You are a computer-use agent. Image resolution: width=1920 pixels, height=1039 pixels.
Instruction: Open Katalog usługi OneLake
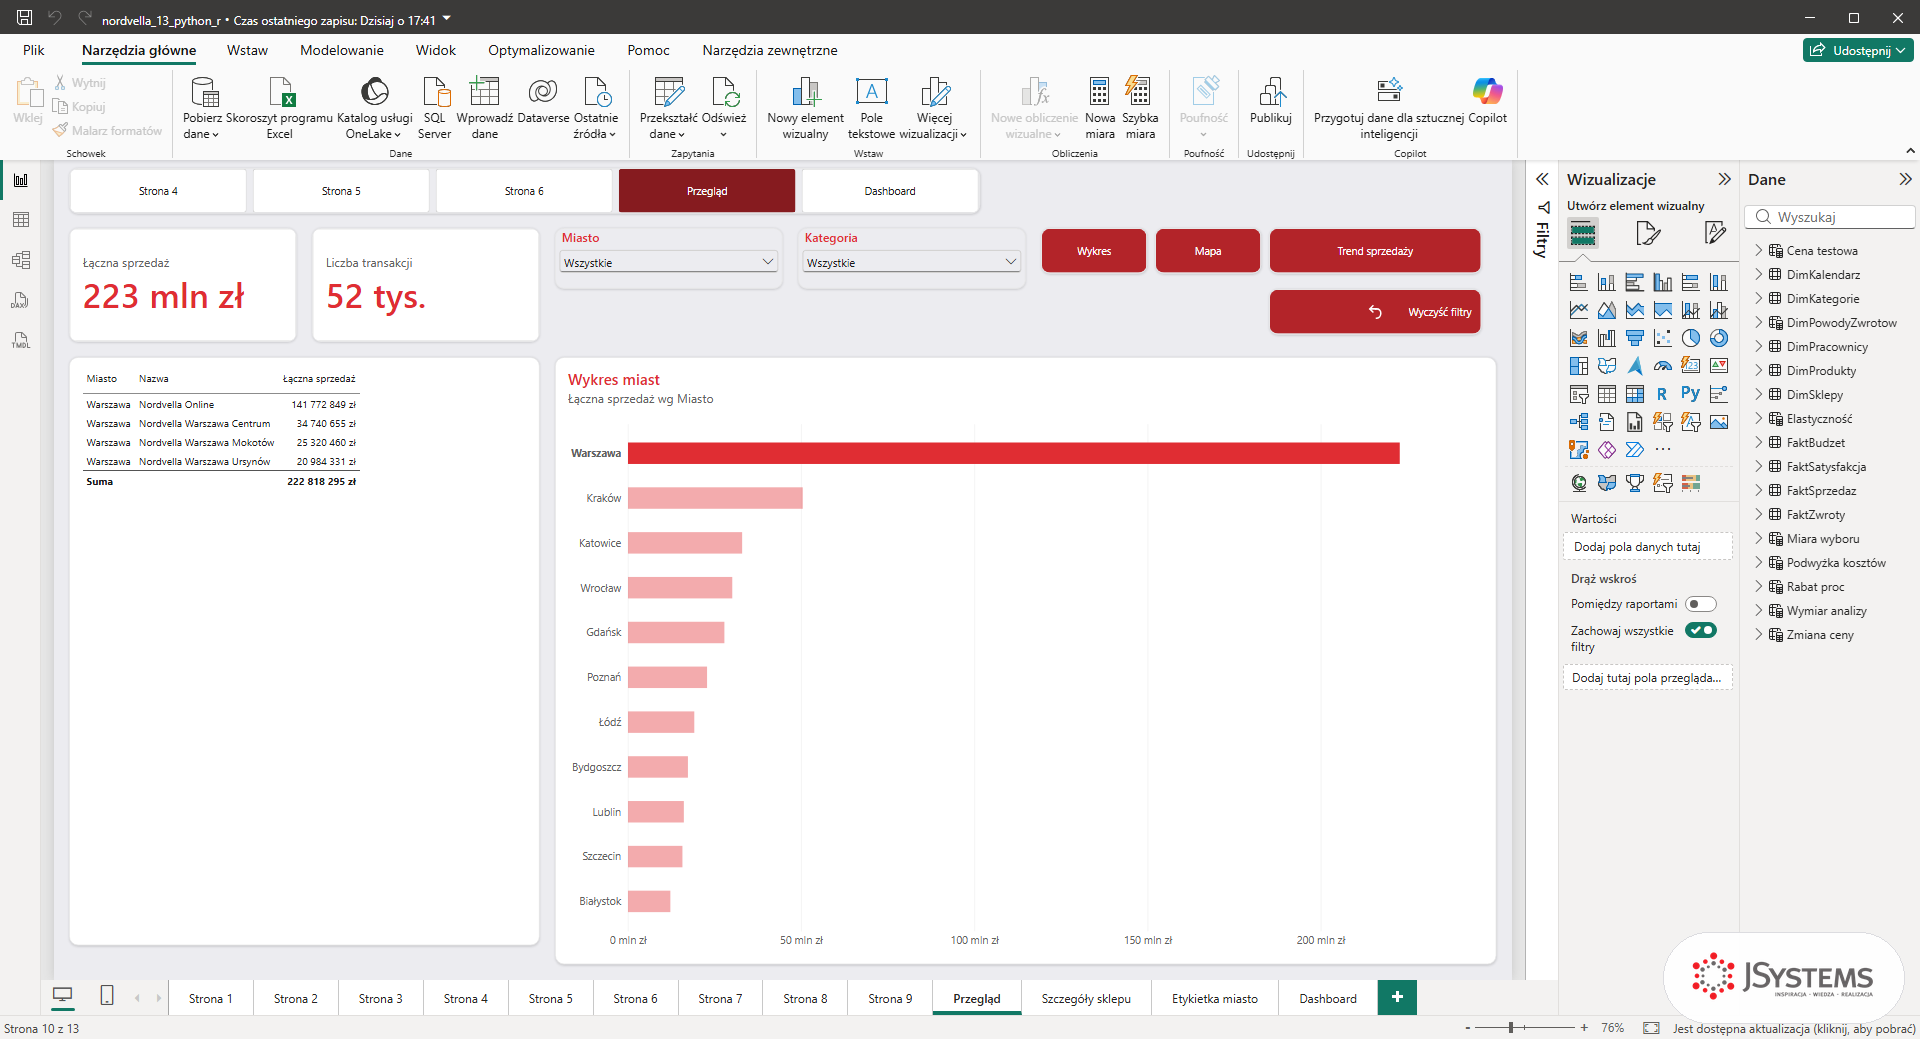point(374,108)
